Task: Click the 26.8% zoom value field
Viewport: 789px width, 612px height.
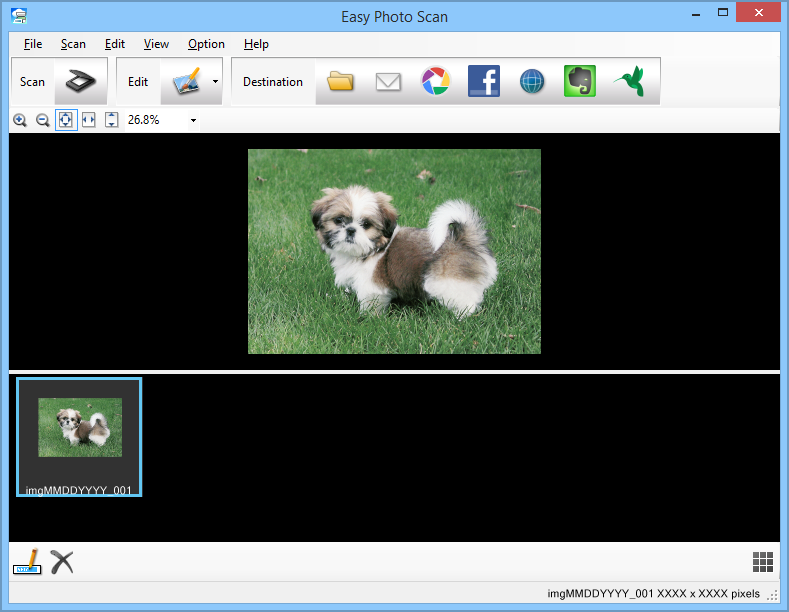Action: [x=156, y=120]
